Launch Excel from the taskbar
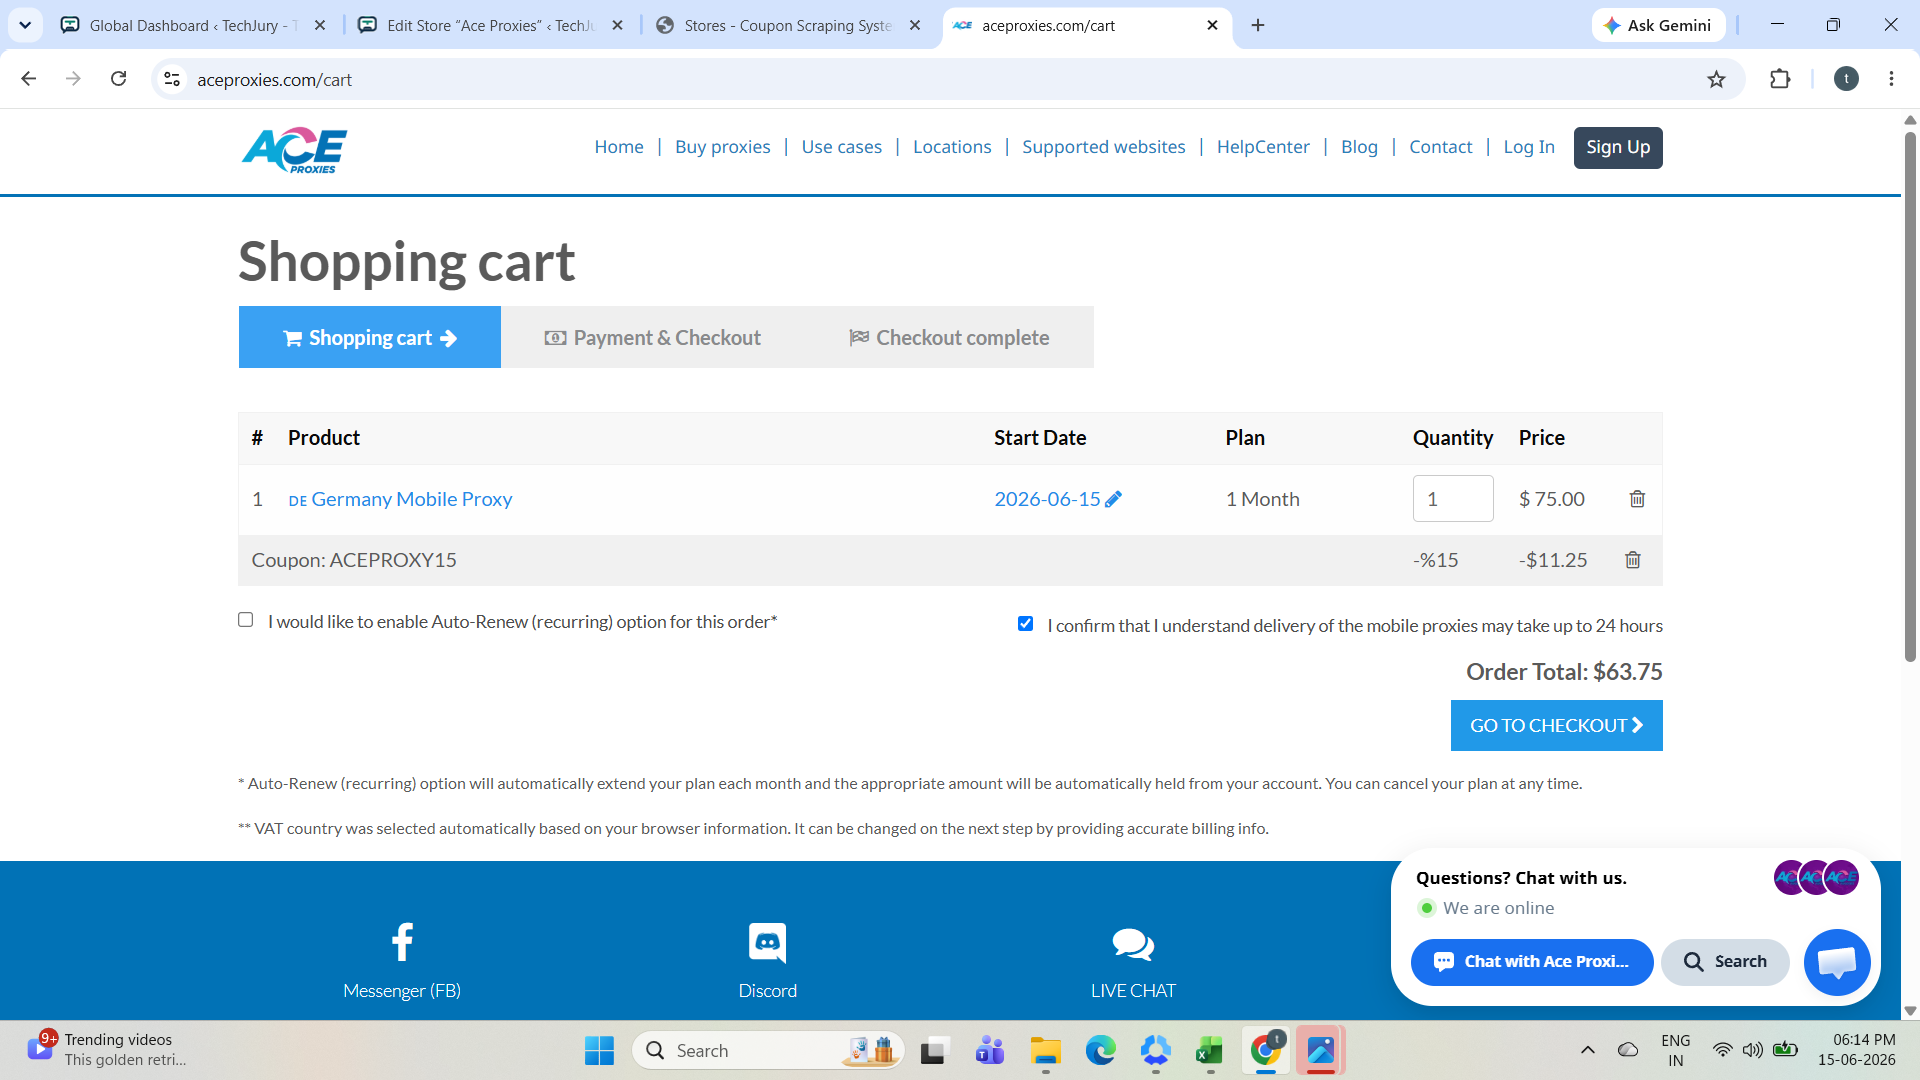Image resolution: width=1920 pixels, height=1080 pixels. [1209, 1050]
